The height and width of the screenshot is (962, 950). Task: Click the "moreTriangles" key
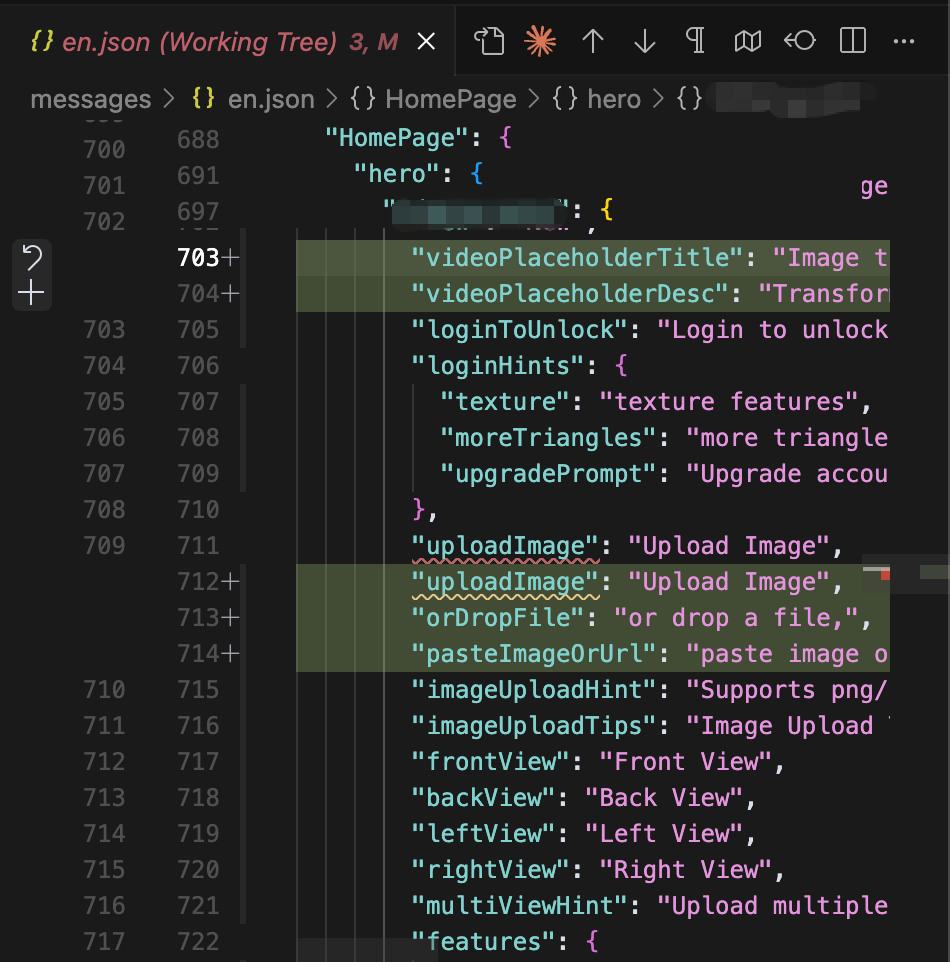point(548,438)
